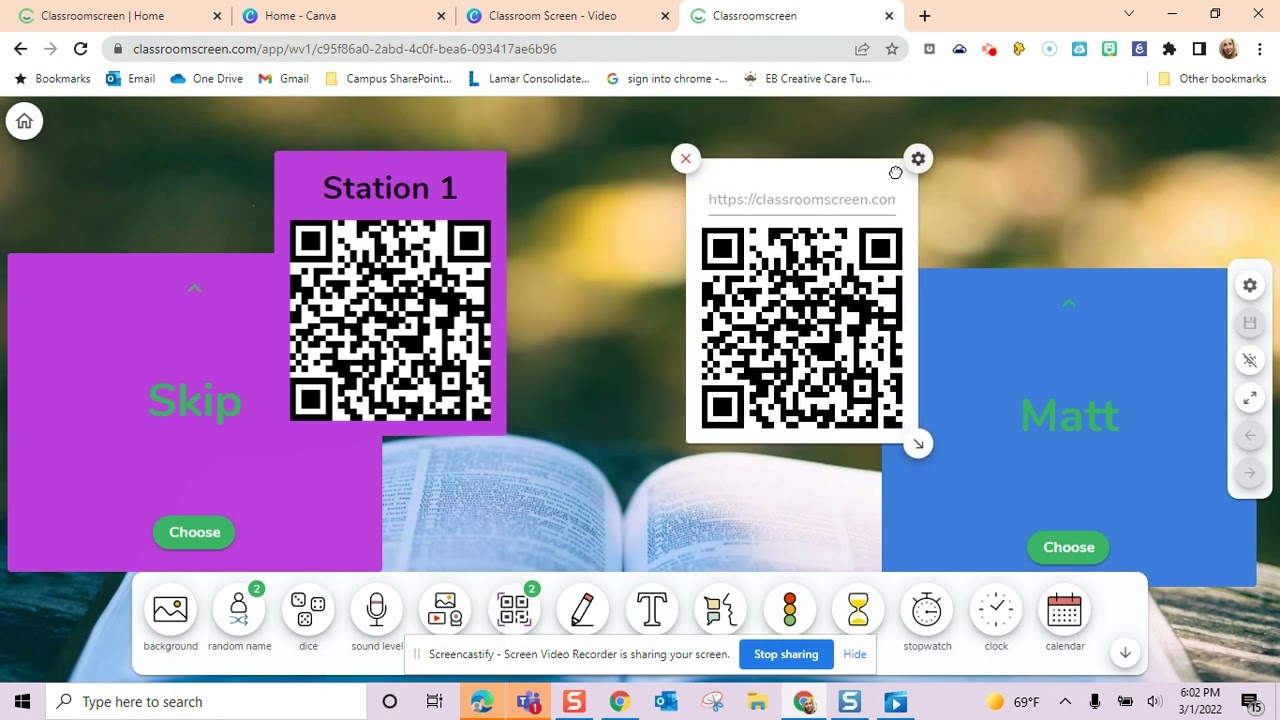Screen dimensions: 1280x720
Task: Open the Windows Start menu
Action: (x=22, y=702)
